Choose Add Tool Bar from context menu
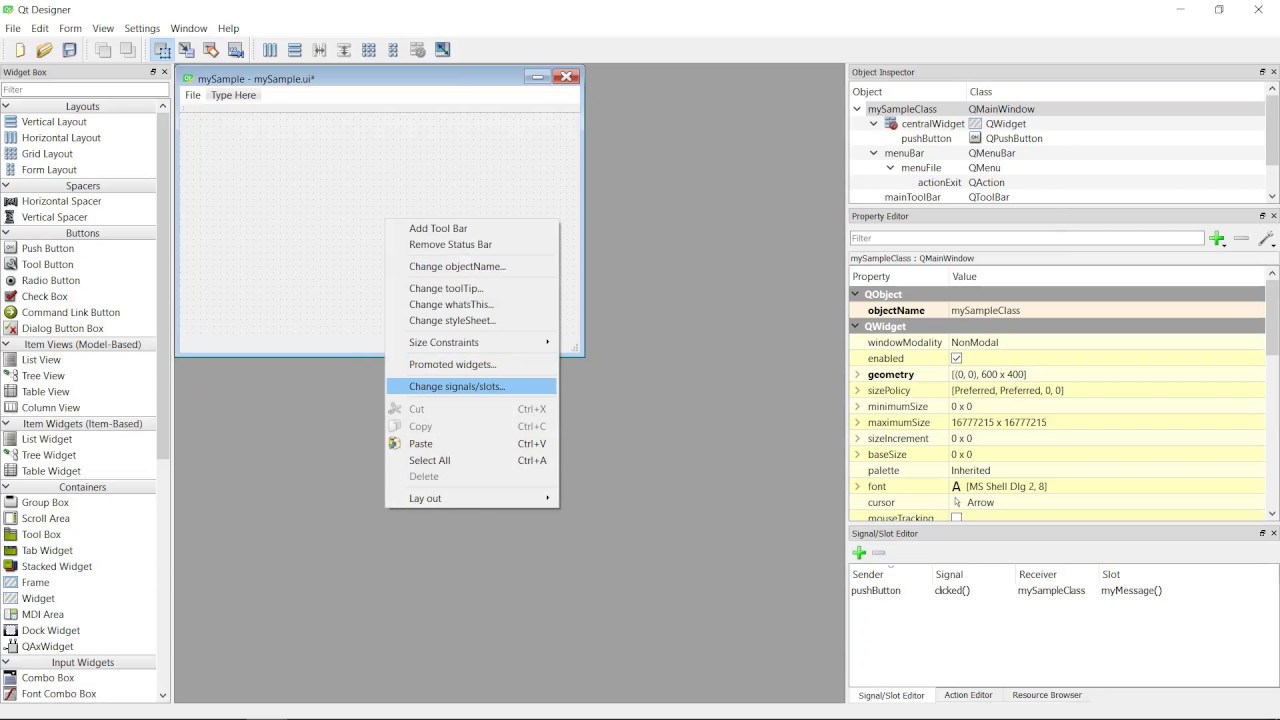 pyautogui.click(x=471, y=228)
